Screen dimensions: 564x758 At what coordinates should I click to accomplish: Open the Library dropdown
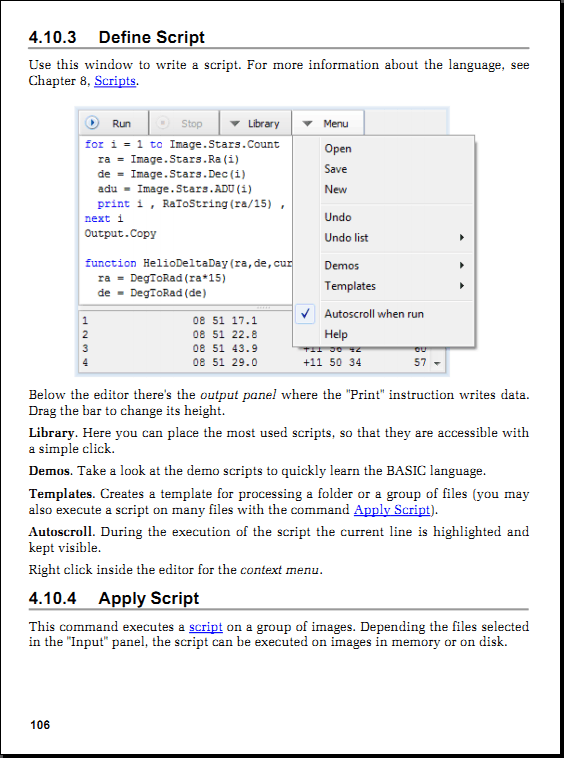point(256,123)
